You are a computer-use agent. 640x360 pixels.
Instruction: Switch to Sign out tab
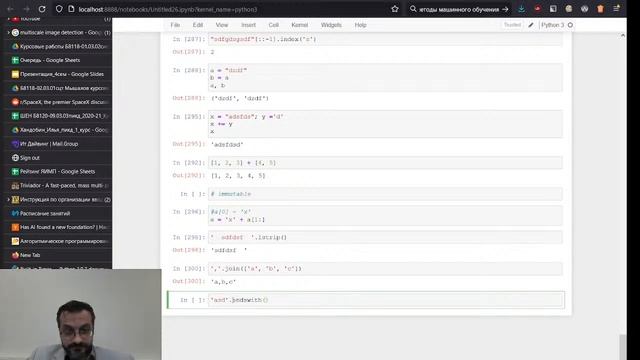tap(60, 158)
